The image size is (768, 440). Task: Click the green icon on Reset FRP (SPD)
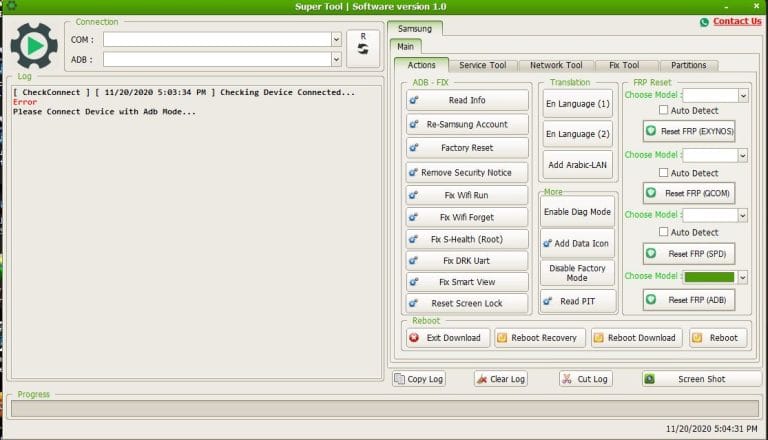(x=651, y=253)
